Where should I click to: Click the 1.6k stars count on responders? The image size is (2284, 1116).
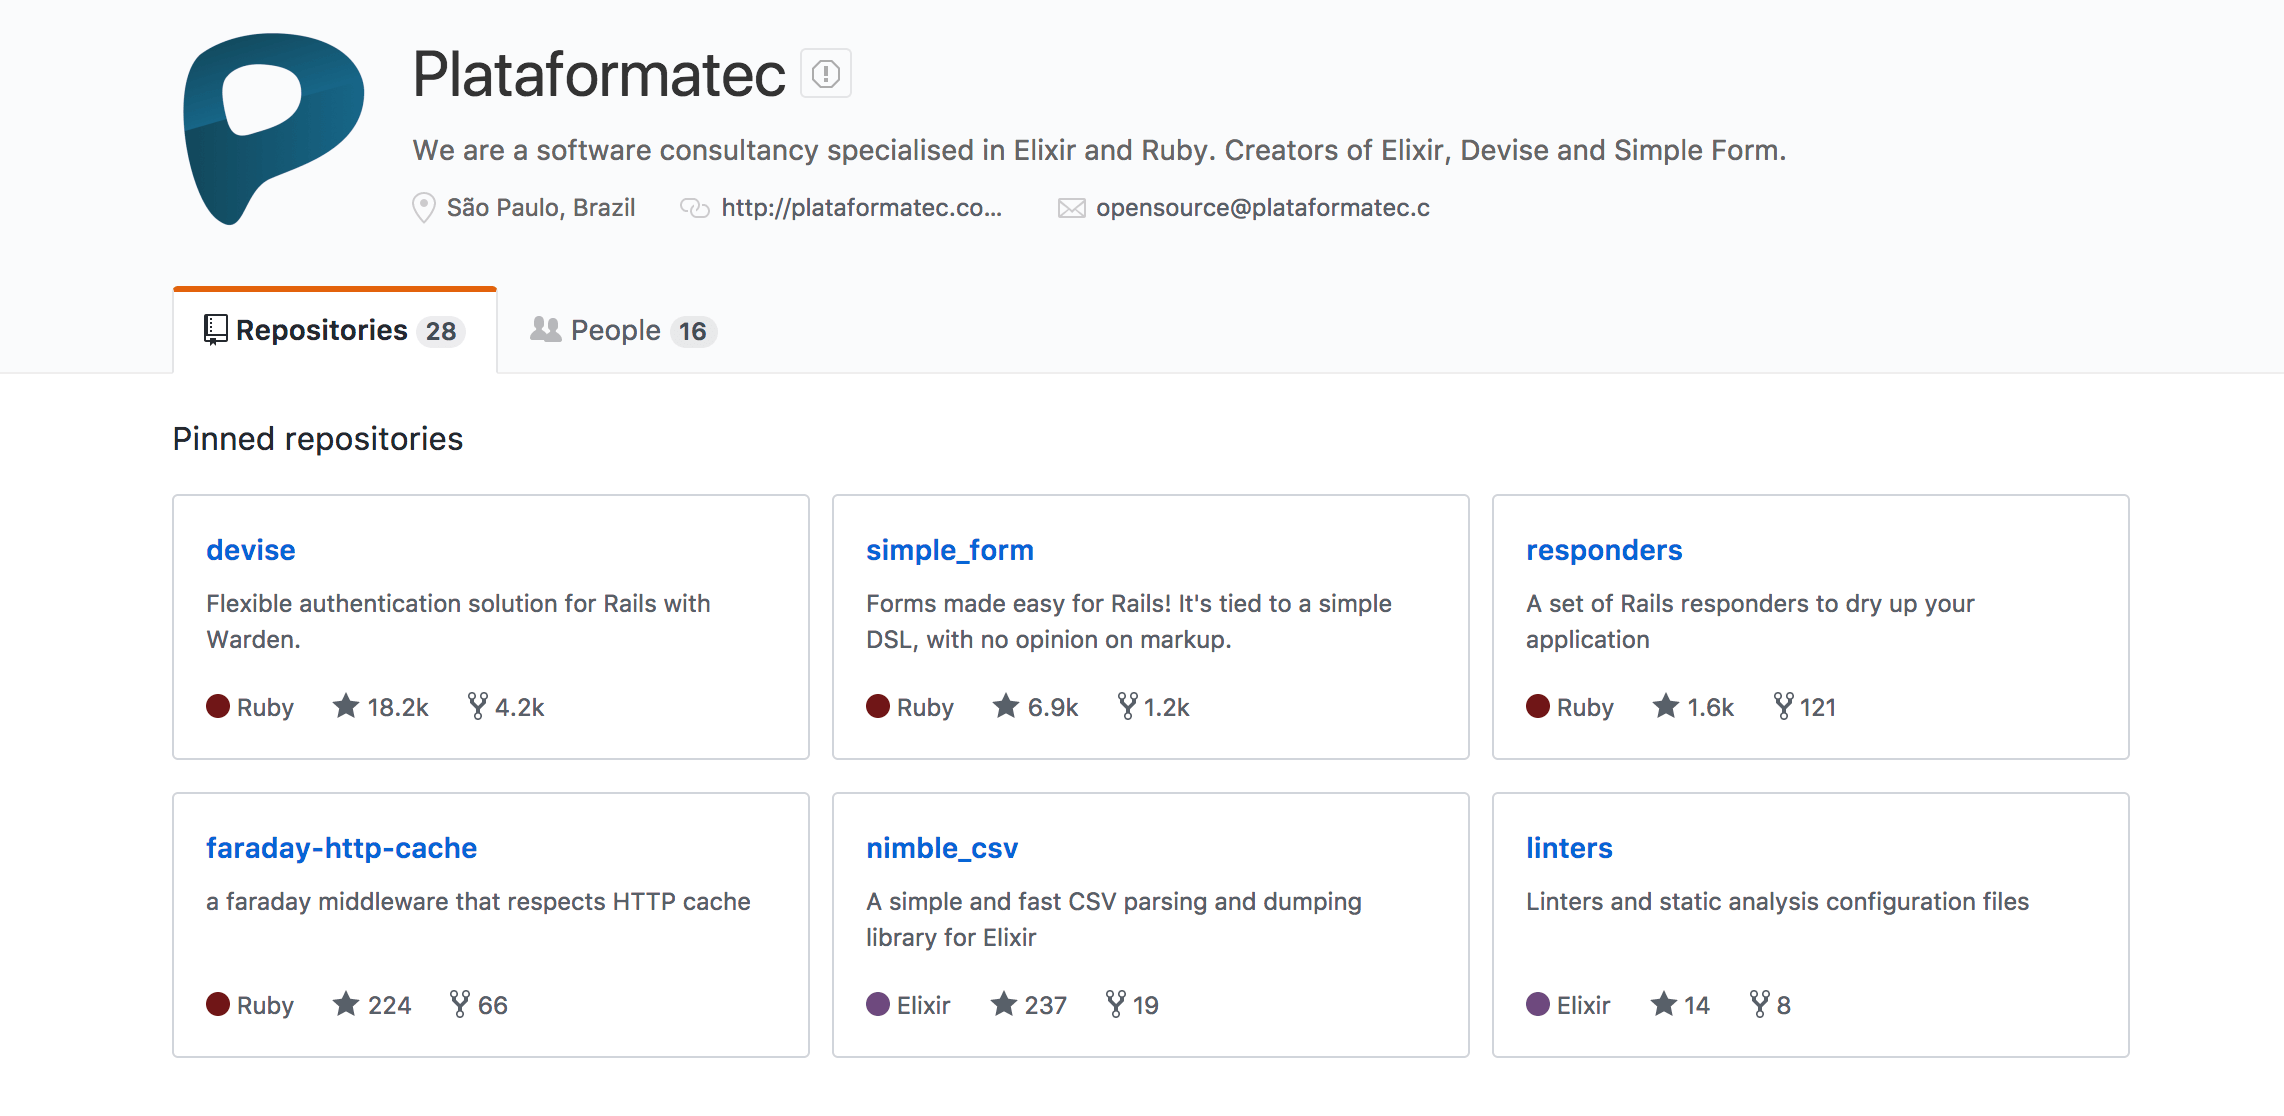(1711, 708)
